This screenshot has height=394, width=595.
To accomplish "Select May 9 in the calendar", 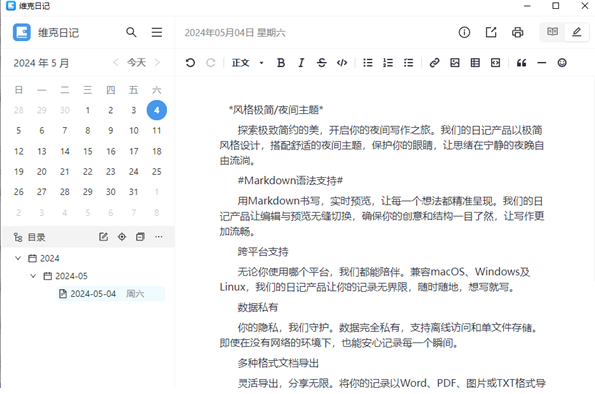I will click(110, 131).
